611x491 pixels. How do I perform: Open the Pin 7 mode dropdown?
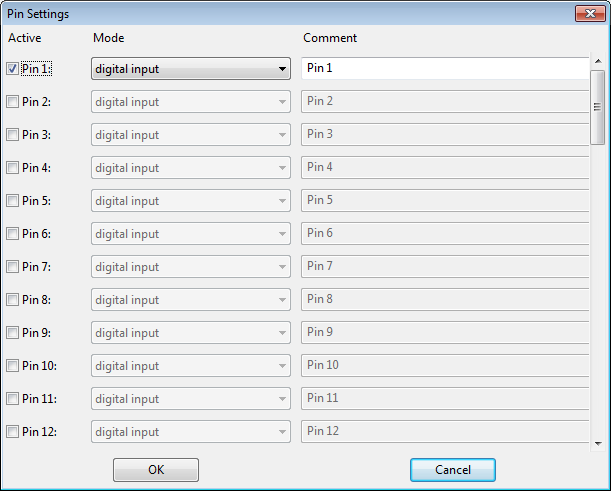pyautogui.click(x=191, y=267)
